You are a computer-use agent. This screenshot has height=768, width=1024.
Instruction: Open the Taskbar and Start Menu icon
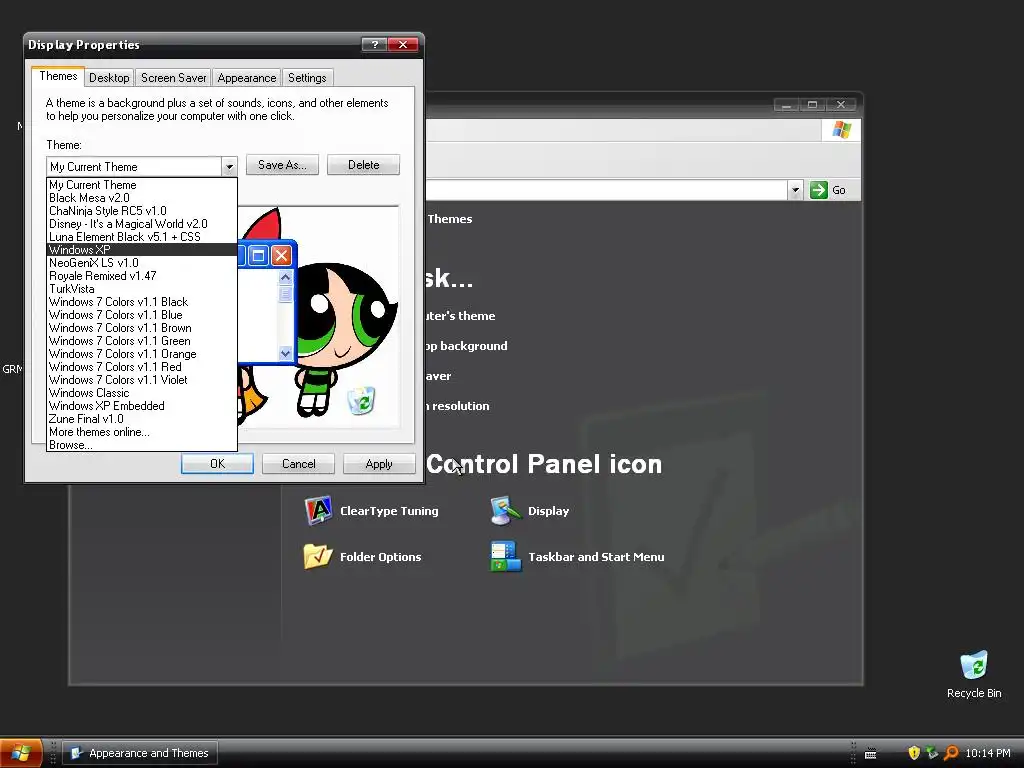(x=505, y=556)
